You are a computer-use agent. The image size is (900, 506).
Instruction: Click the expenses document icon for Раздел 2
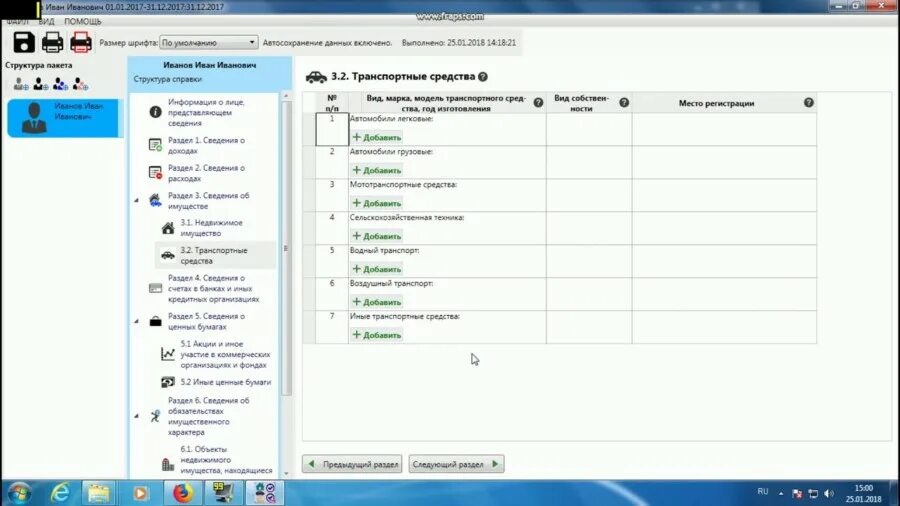click(x=155, y=173)
